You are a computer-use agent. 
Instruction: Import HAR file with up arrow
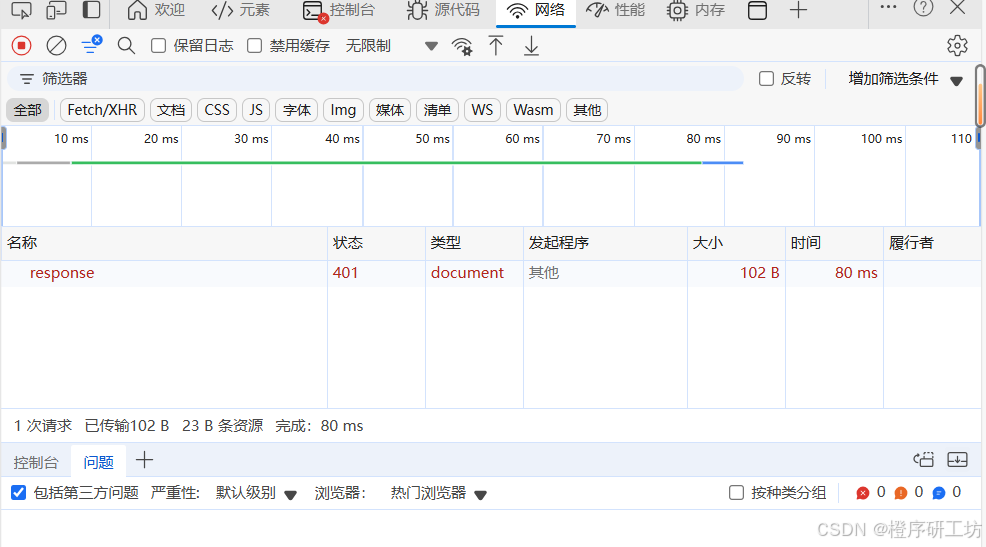click(x=496, y=46)
